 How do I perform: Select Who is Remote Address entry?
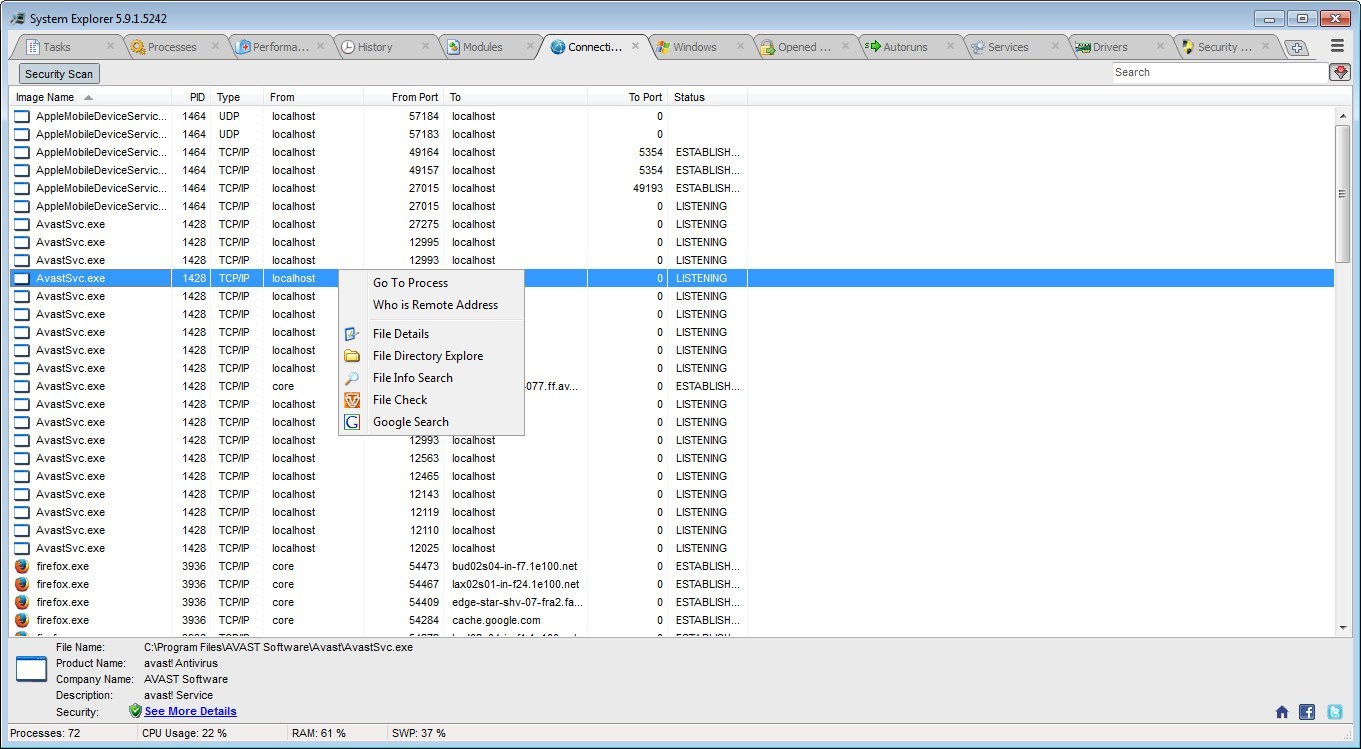point(431,305)
